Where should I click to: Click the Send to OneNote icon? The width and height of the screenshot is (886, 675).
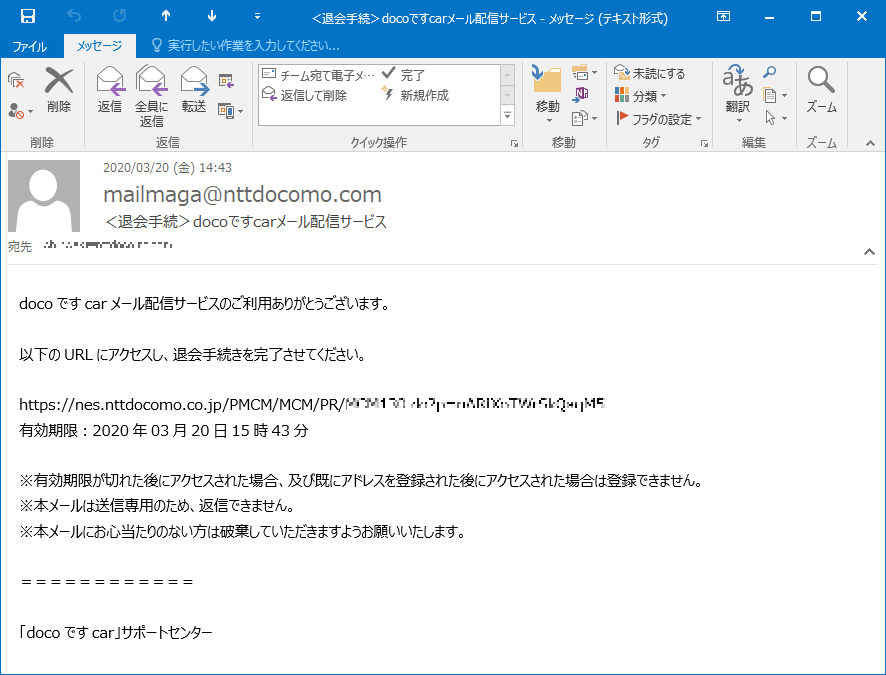(x=580, y=95)
